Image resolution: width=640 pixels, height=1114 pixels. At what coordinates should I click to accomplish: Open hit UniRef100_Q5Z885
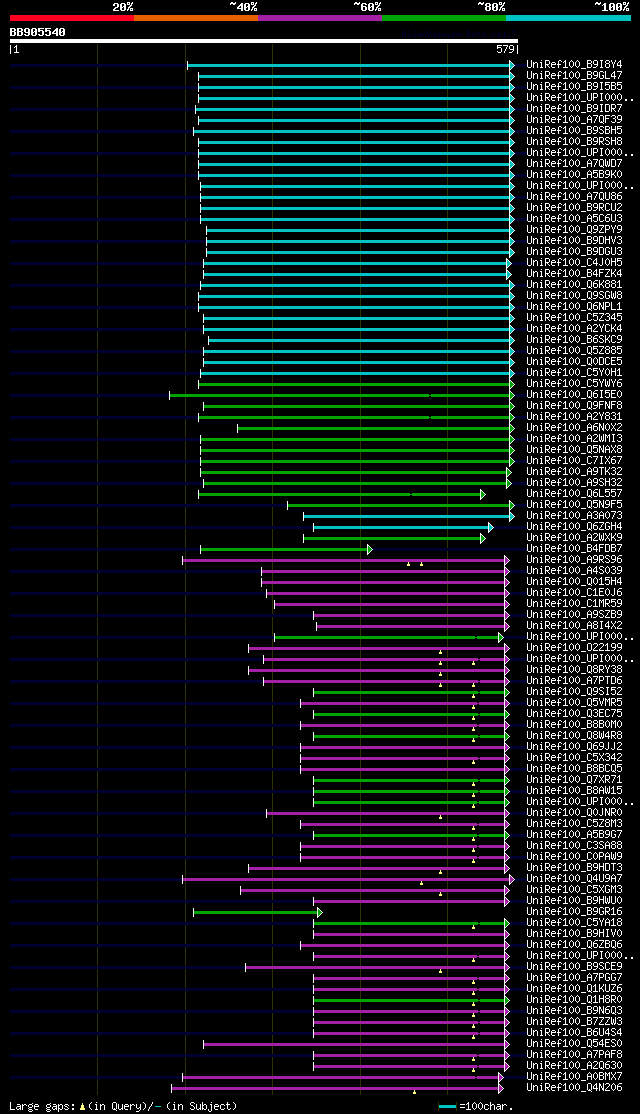(574, 351)
